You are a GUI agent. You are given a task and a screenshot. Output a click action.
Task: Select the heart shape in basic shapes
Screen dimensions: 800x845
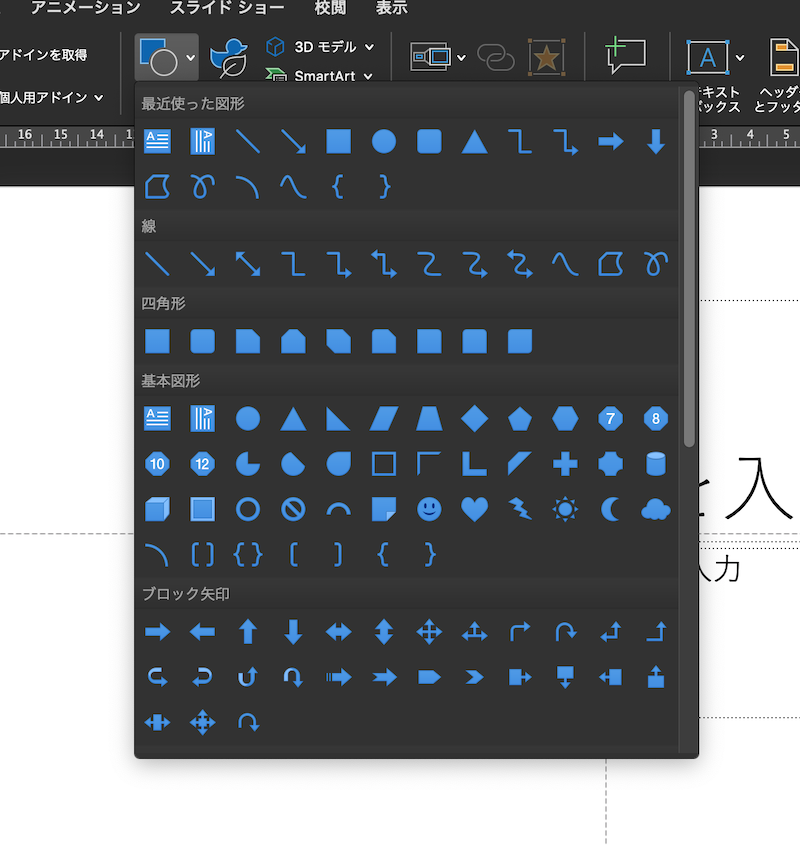474,510
